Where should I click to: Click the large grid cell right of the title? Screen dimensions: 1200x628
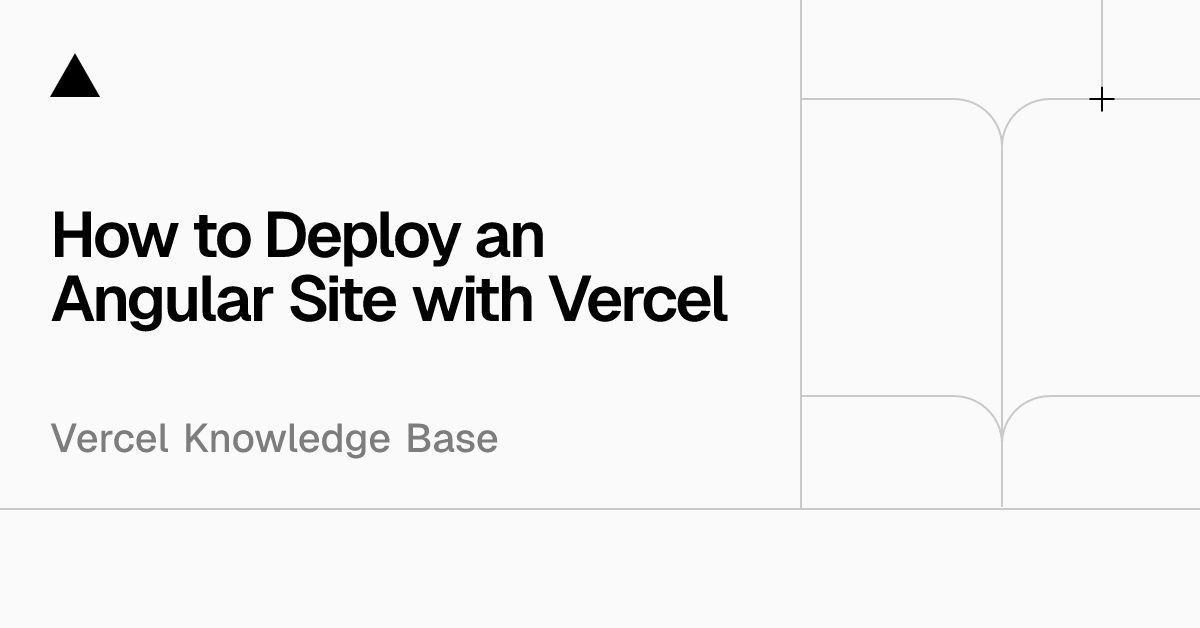click(x=900, y=250)
